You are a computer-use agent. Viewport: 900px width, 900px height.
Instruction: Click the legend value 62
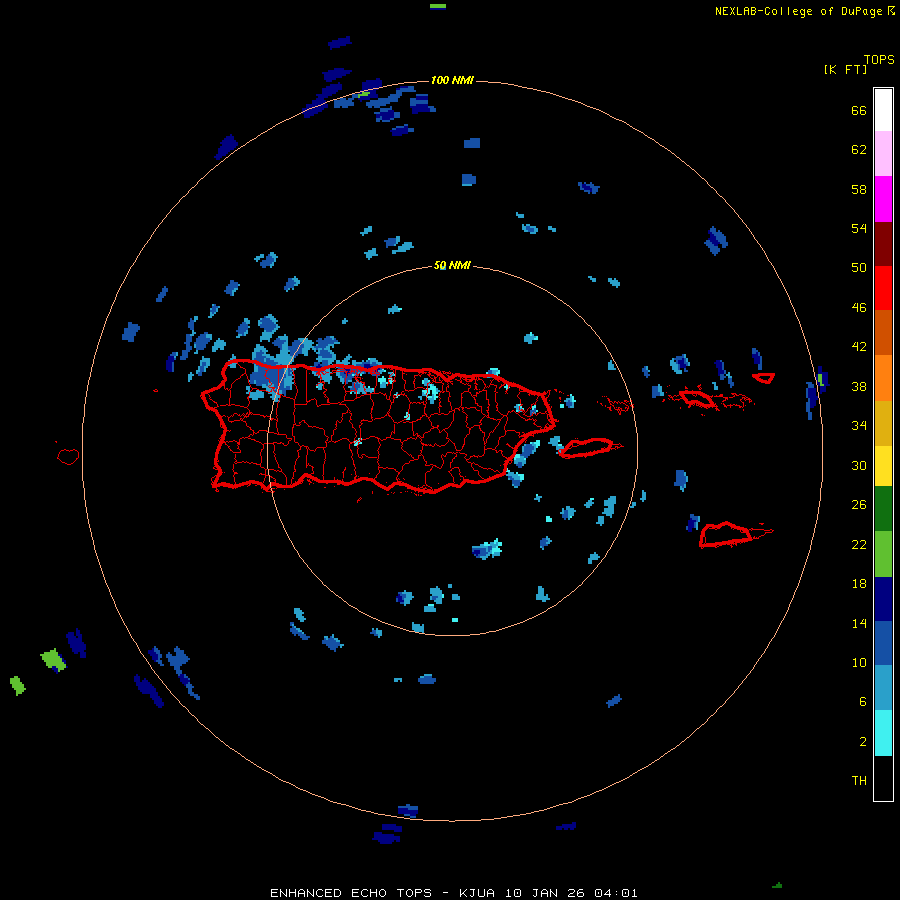[859, 150]
